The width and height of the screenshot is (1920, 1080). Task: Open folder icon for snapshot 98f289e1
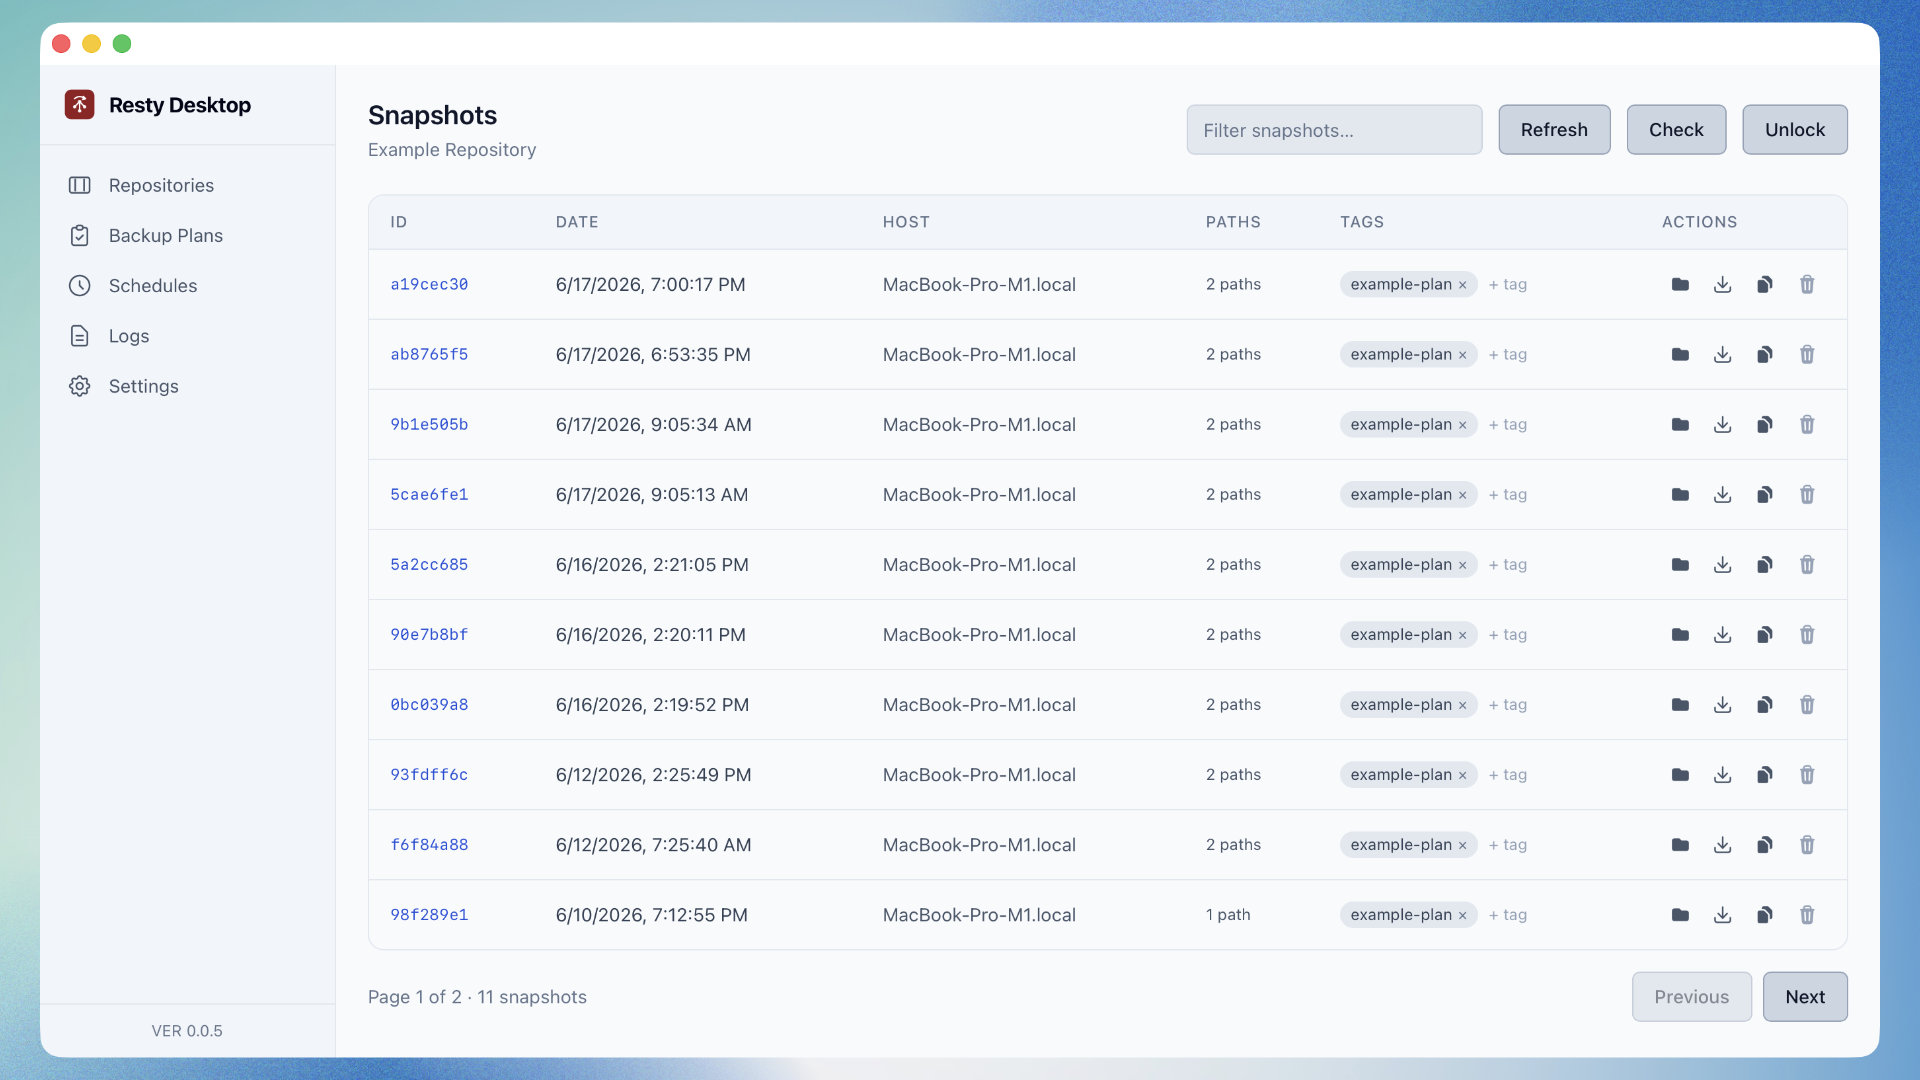pyautogui.click(x=1680, y=914)
